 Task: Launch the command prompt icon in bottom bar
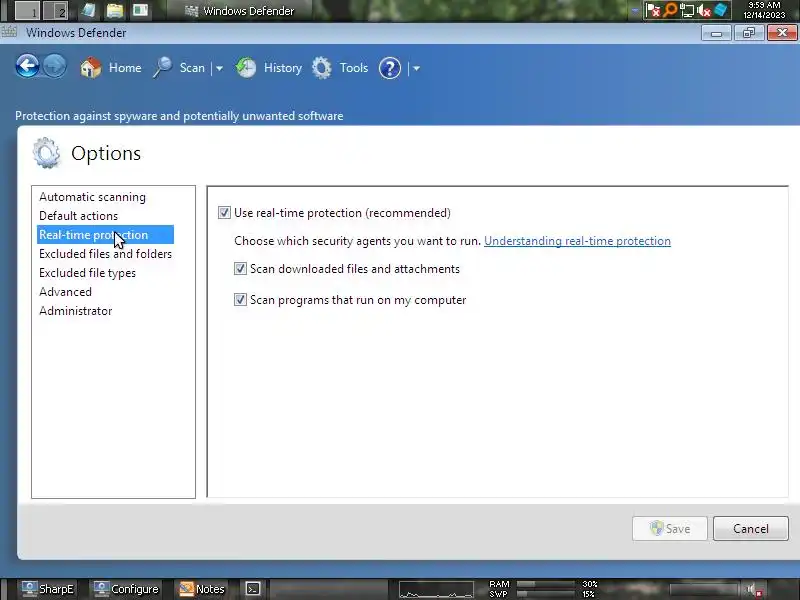click(253, 589)
